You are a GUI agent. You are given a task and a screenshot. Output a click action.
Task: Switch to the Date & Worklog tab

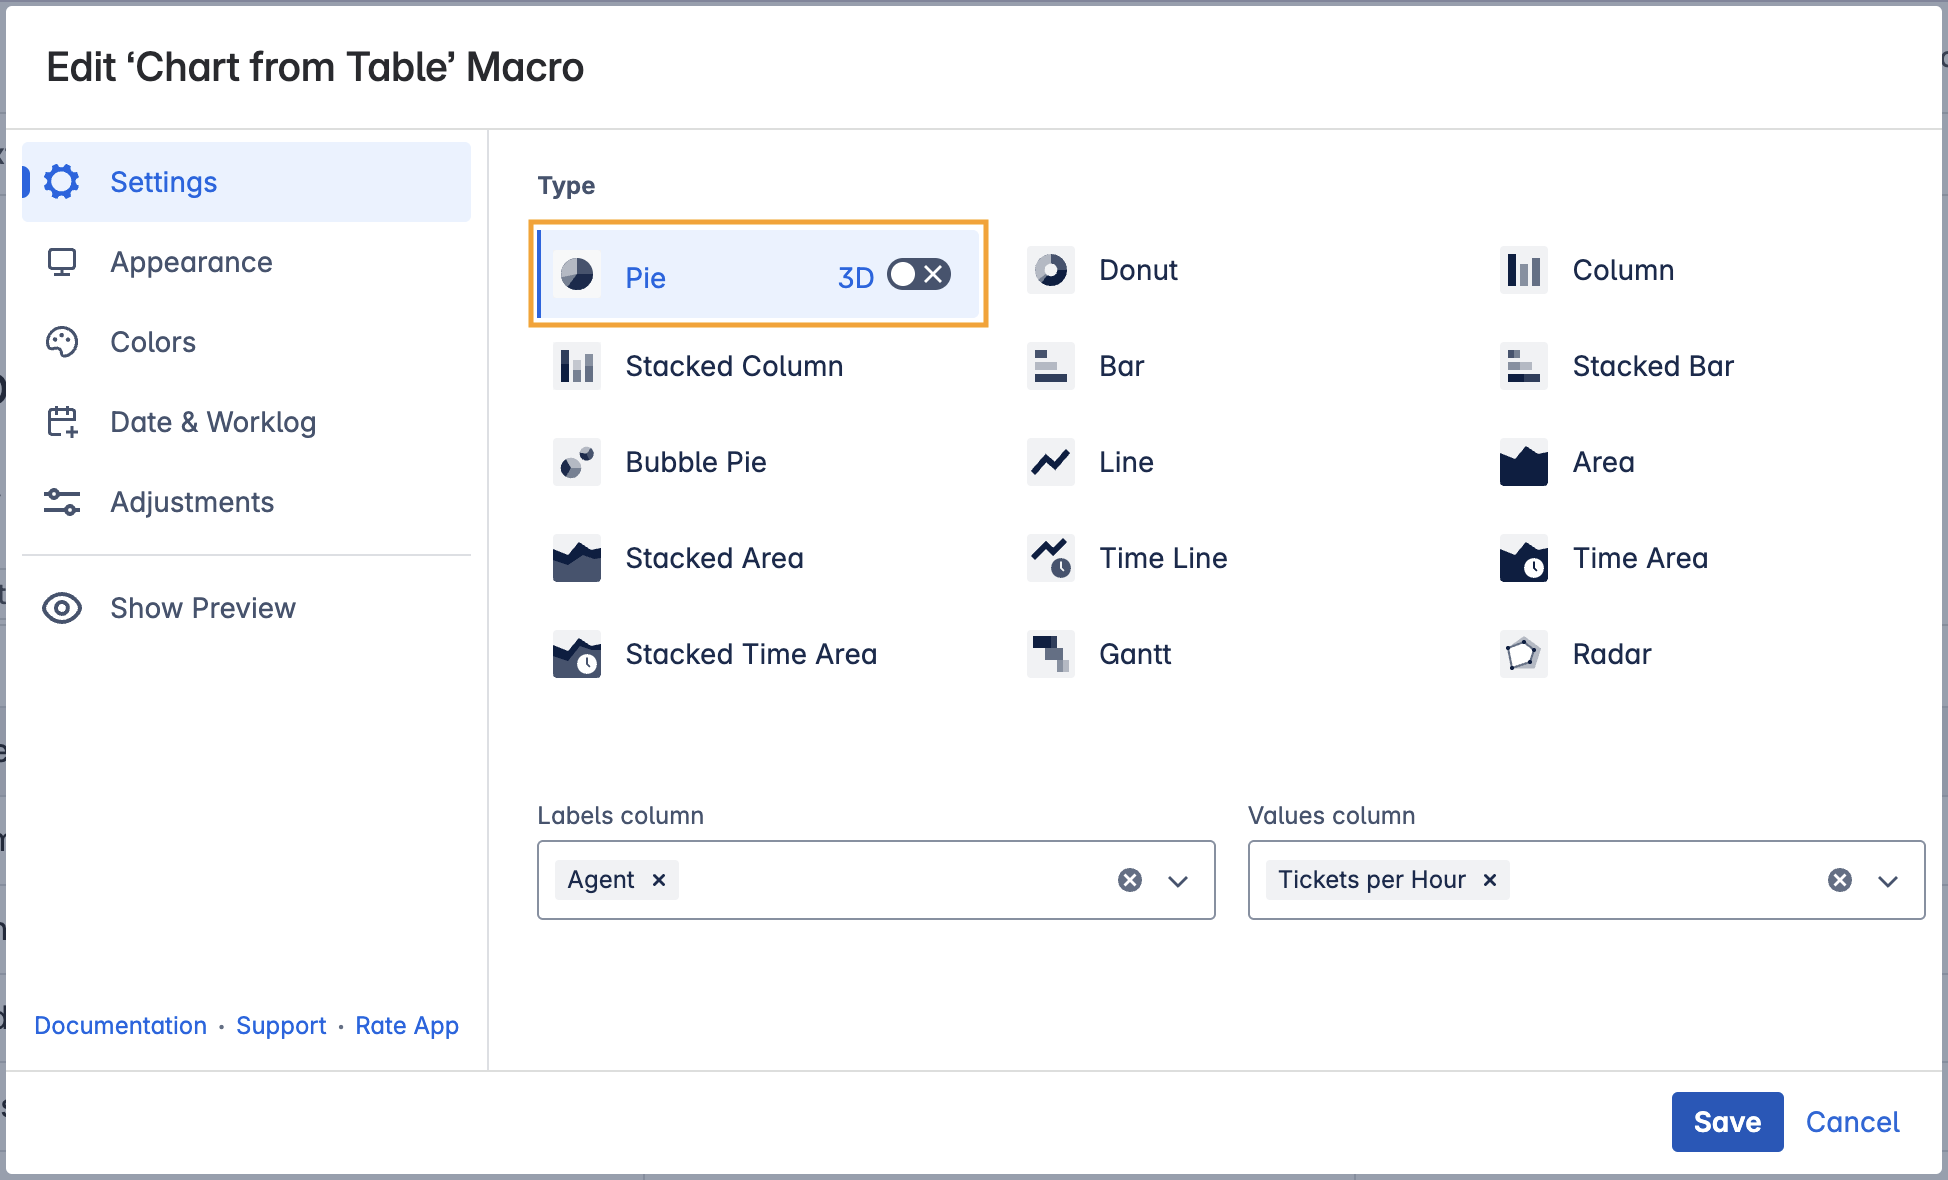[x=212, y=422]
